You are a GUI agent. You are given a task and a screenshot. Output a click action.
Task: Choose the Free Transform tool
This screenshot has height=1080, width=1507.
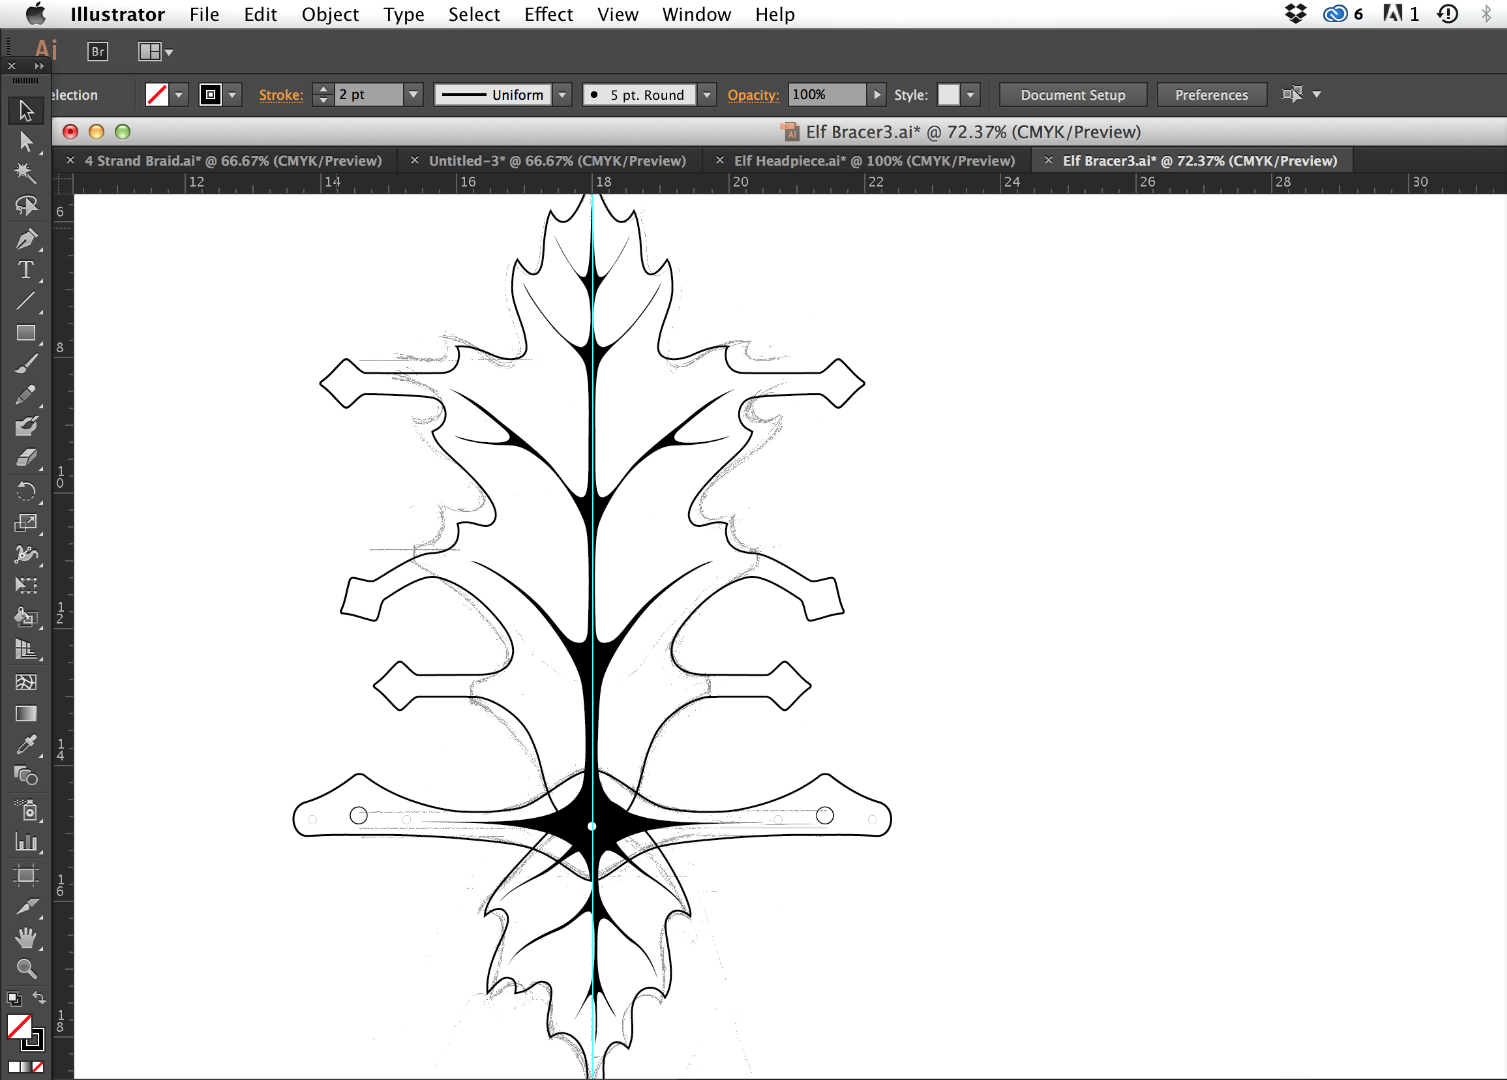click(x=26, y=585)
